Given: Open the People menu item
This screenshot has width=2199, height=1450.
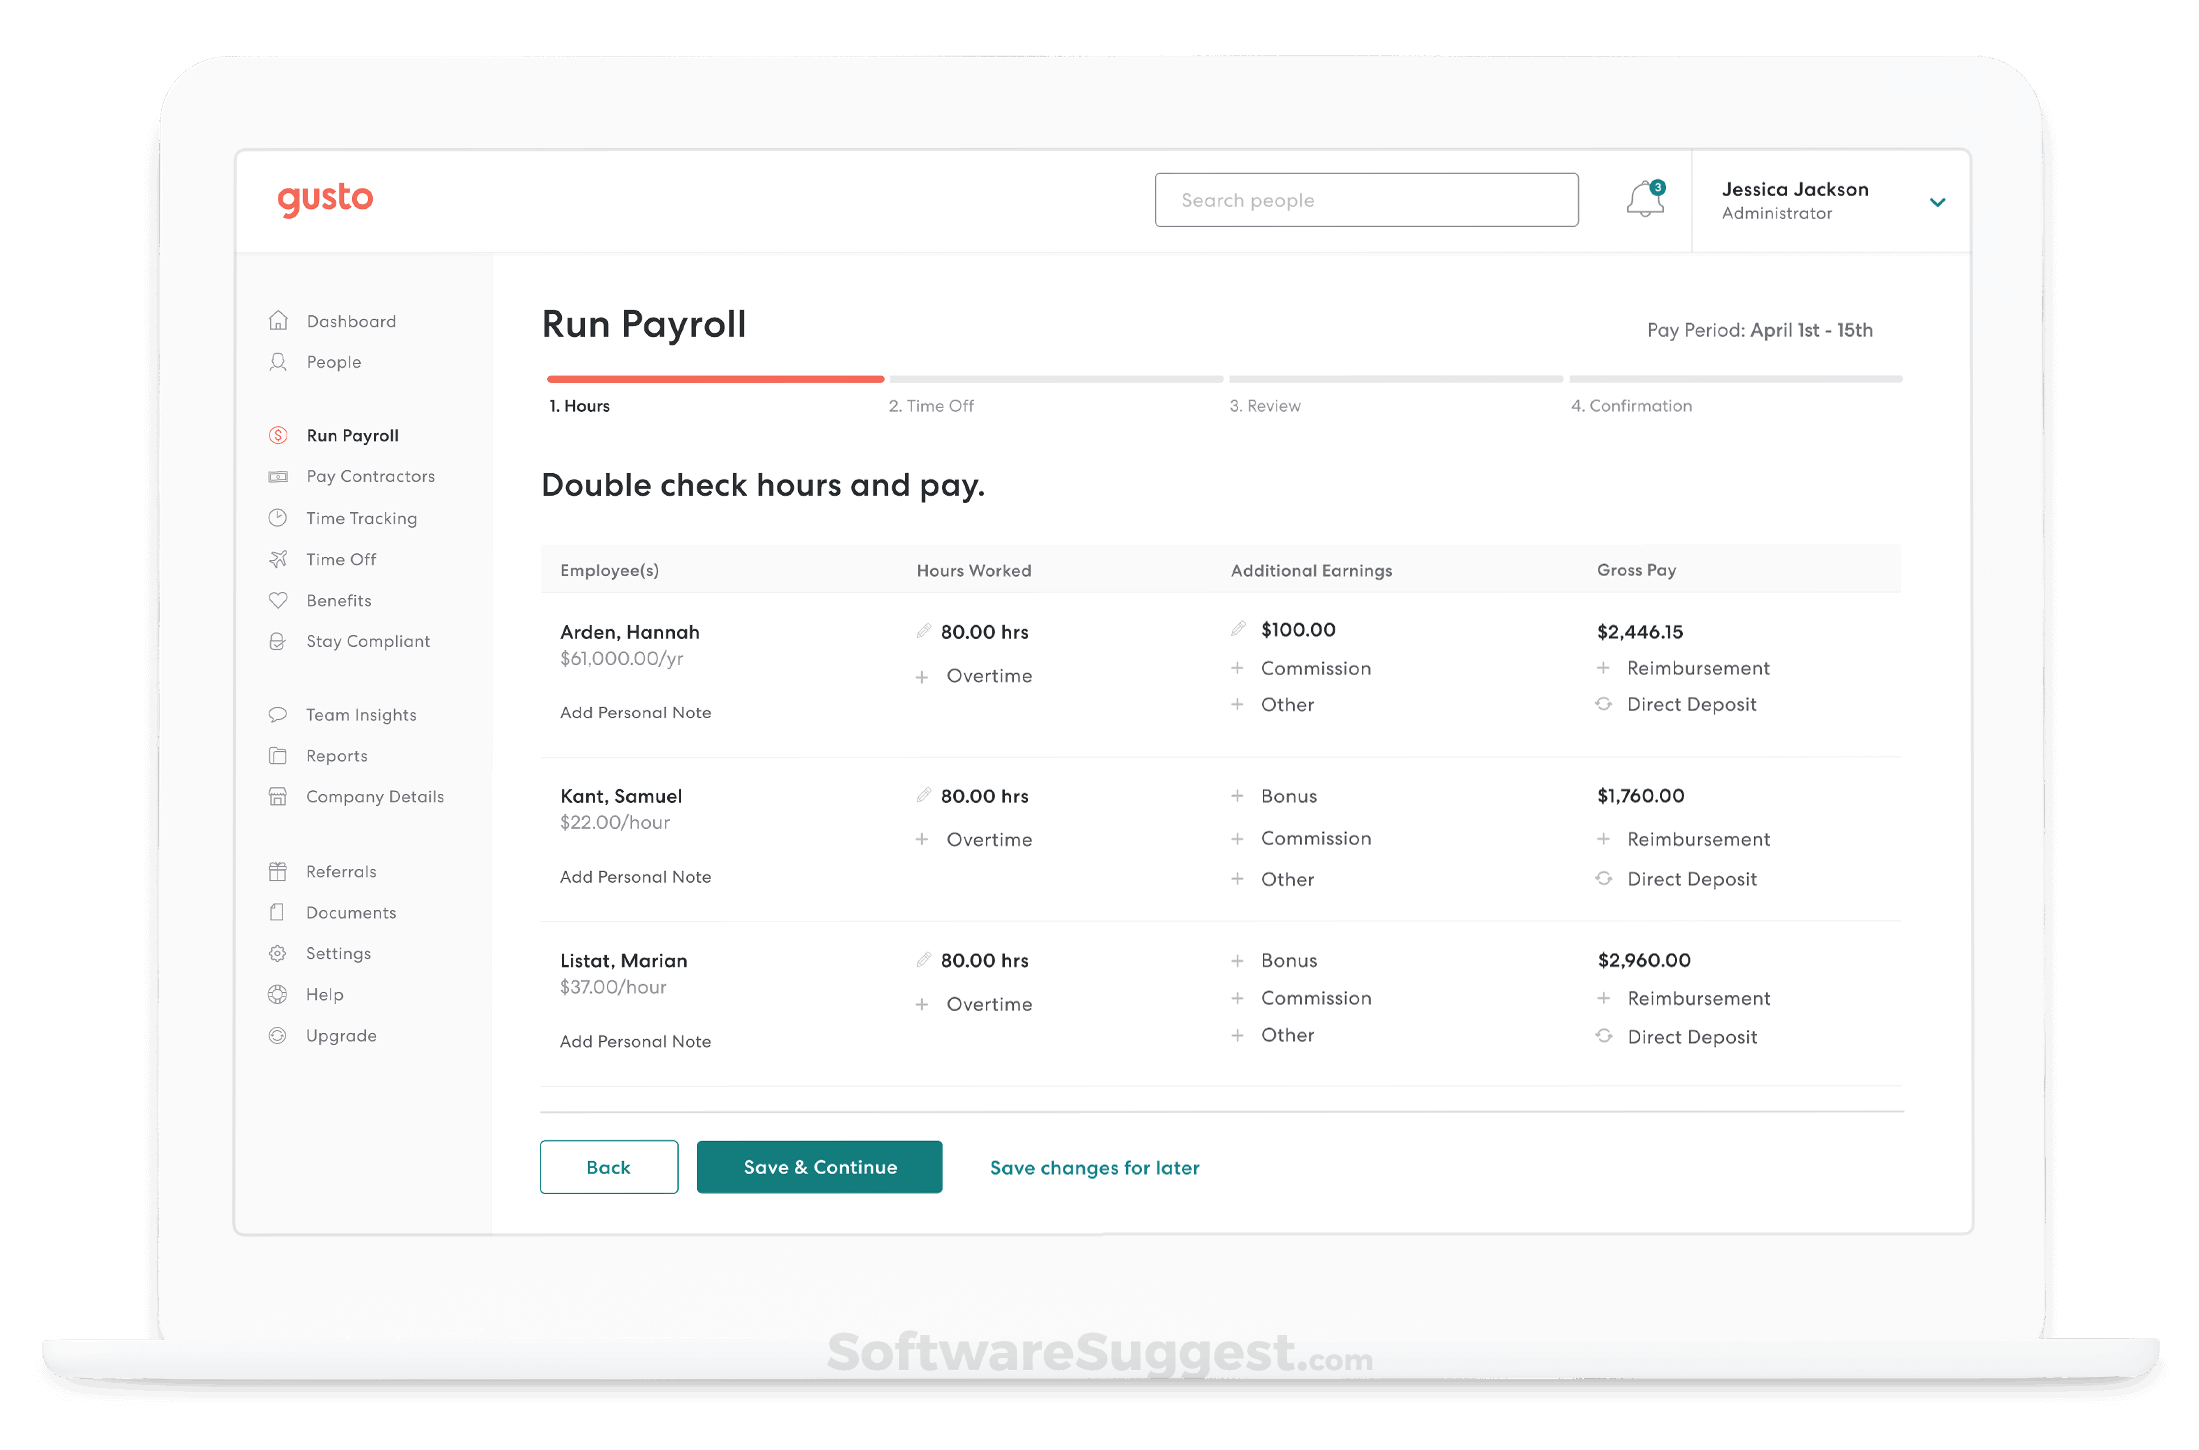Looking at the screenshot, I should (x=334, y=362).
